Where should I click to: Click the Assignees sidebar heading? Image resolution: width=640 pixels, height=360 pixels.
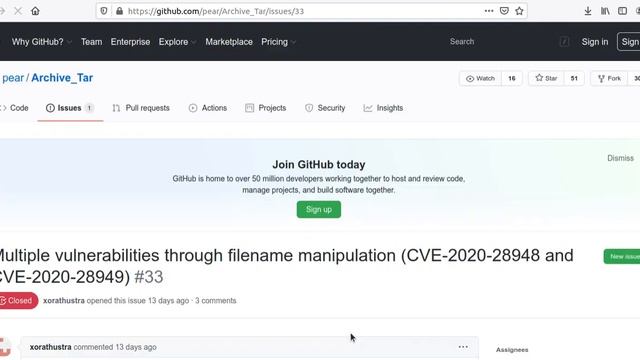click(512, 350)
